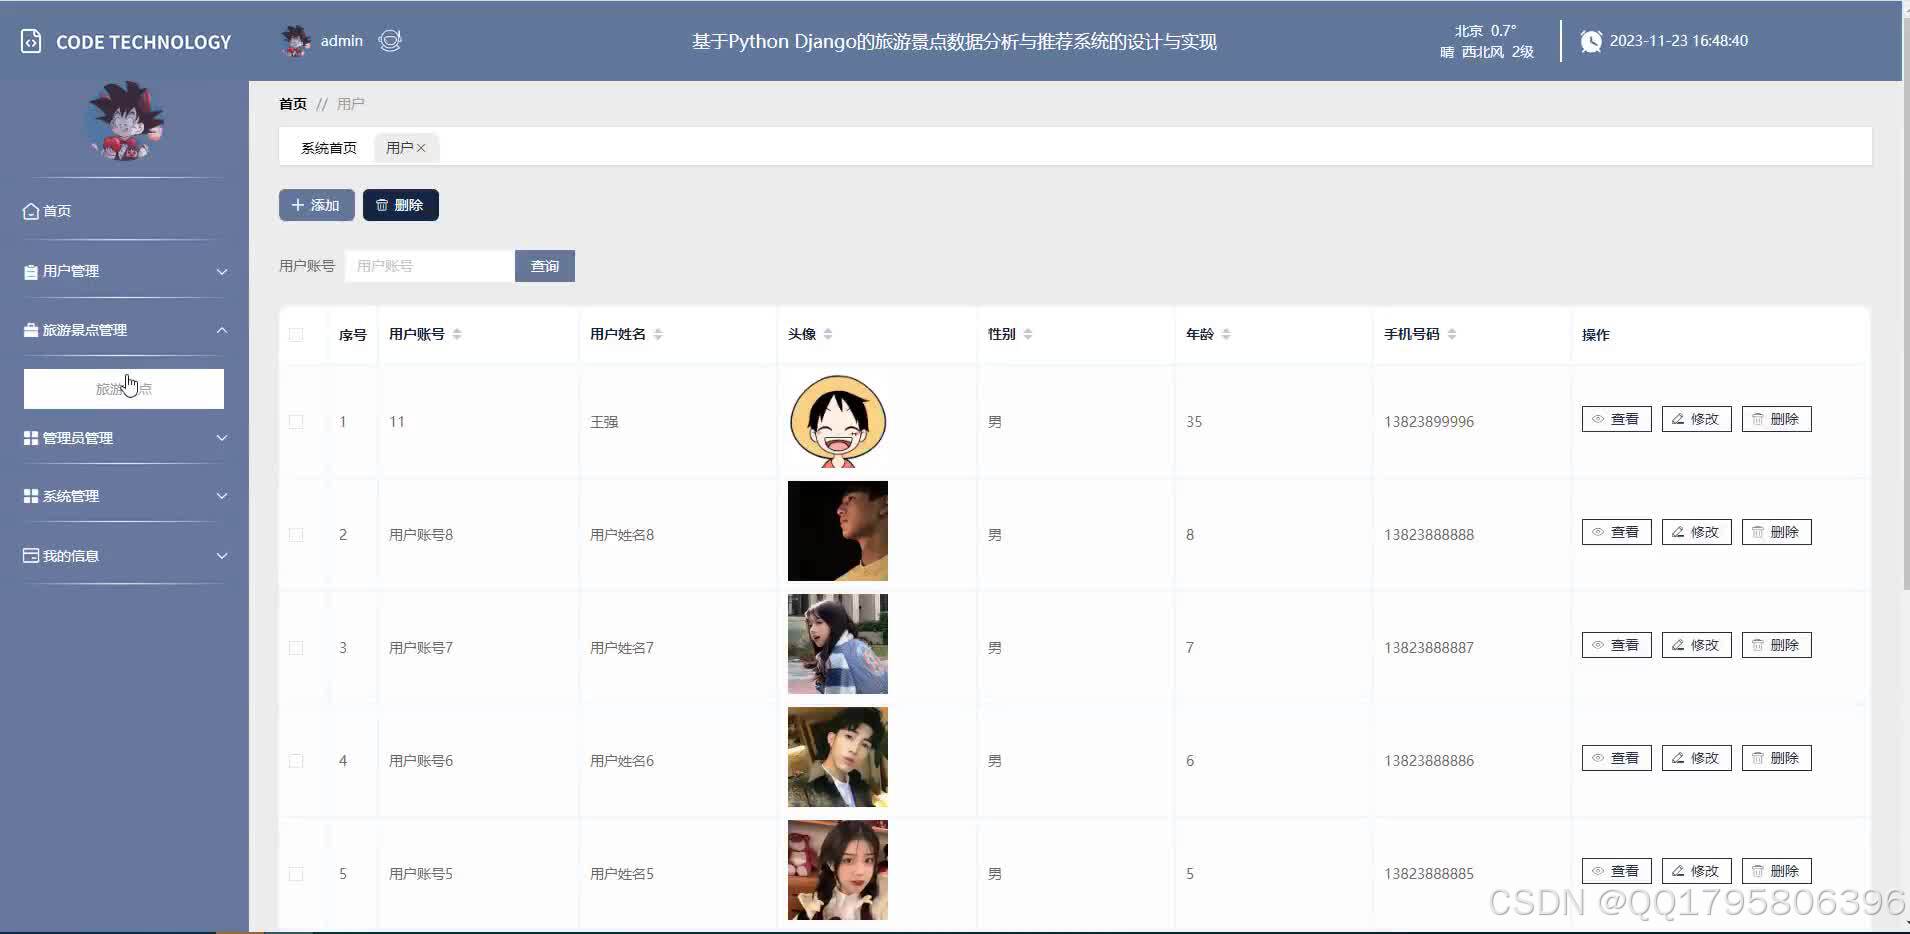Select the 旅游景点 submenu item
This screenshot has width=1910, height=934.
tap(124, 389)
